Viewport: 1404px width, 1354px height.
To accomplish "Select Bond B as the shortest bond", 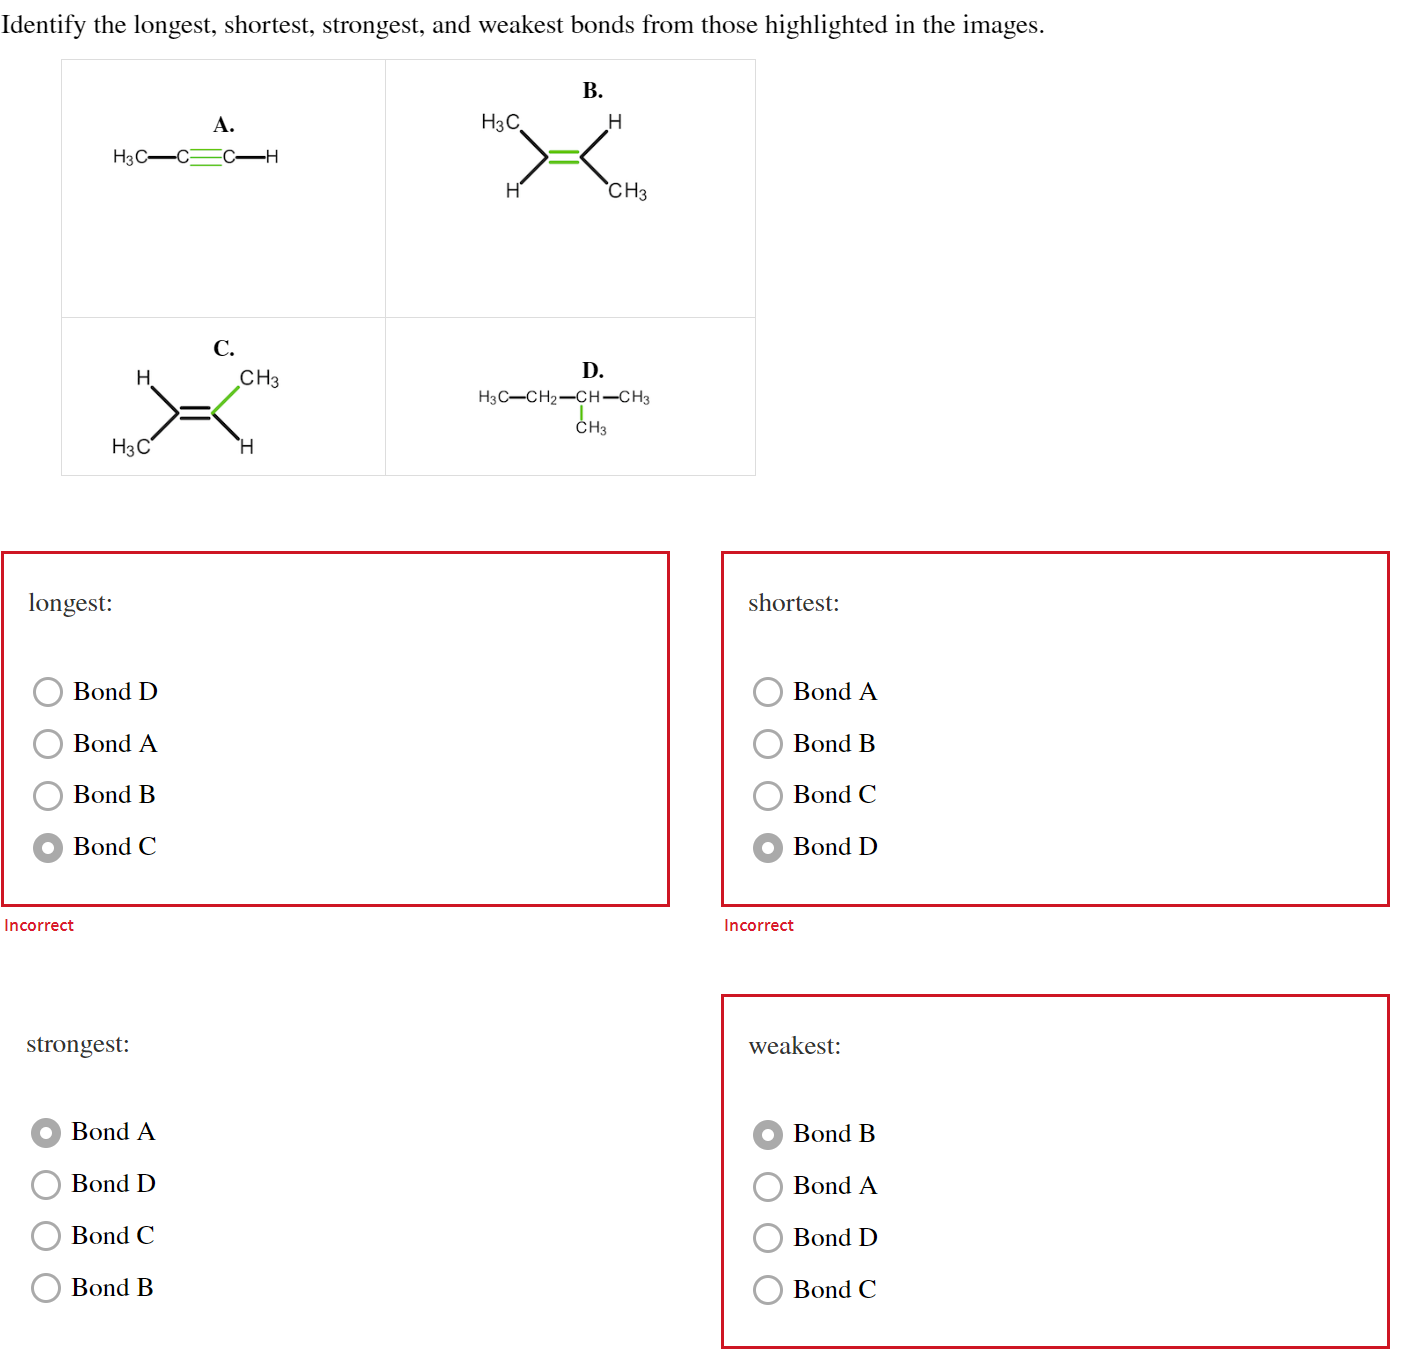I will 767,743.
